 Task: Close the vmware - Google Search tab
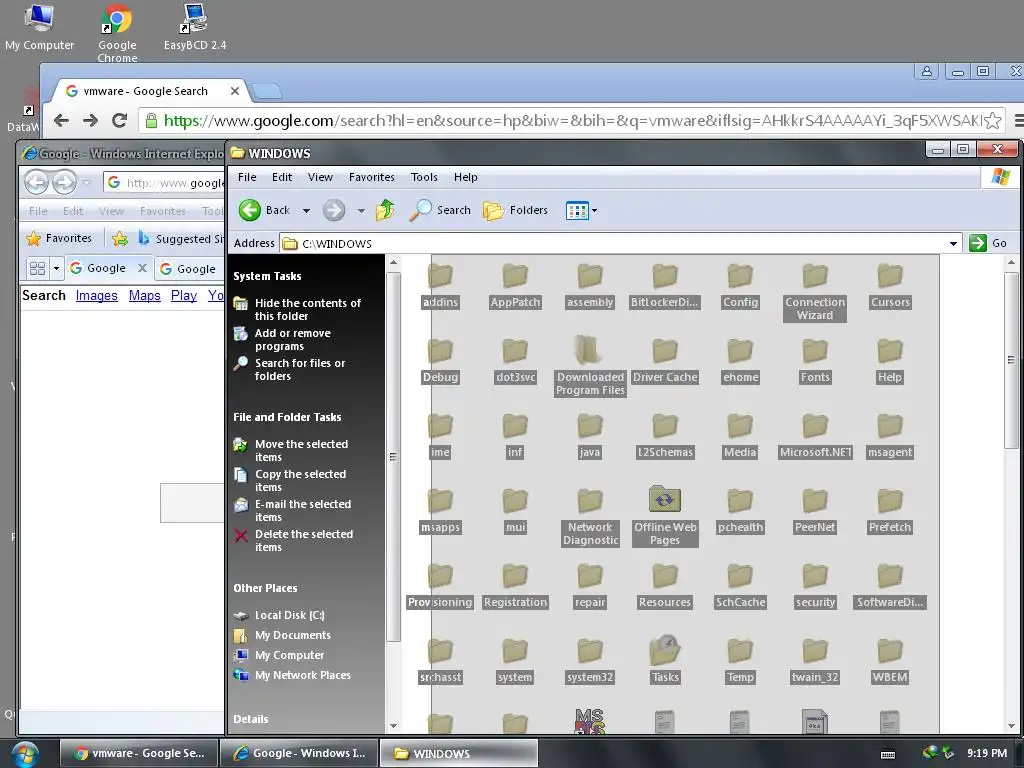pos(234,91)
